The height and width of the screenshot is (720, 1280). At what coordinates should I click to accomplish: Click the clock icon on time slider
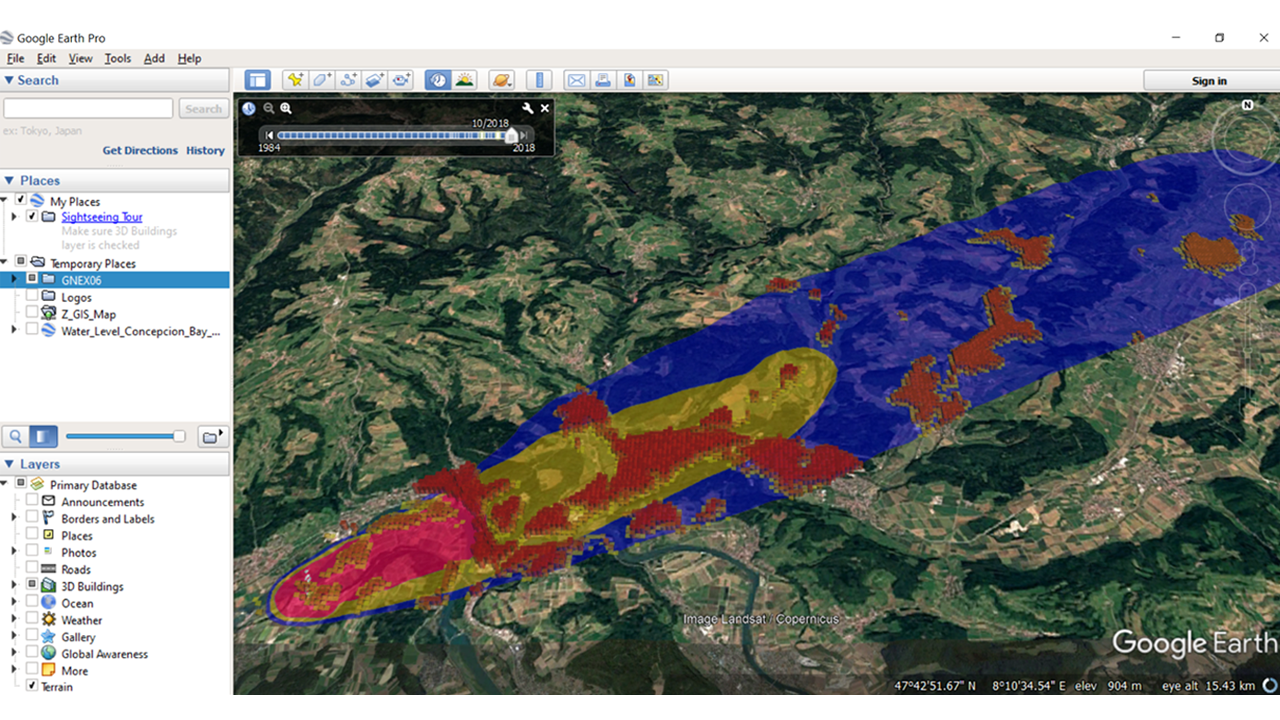(x=249, y=108)
